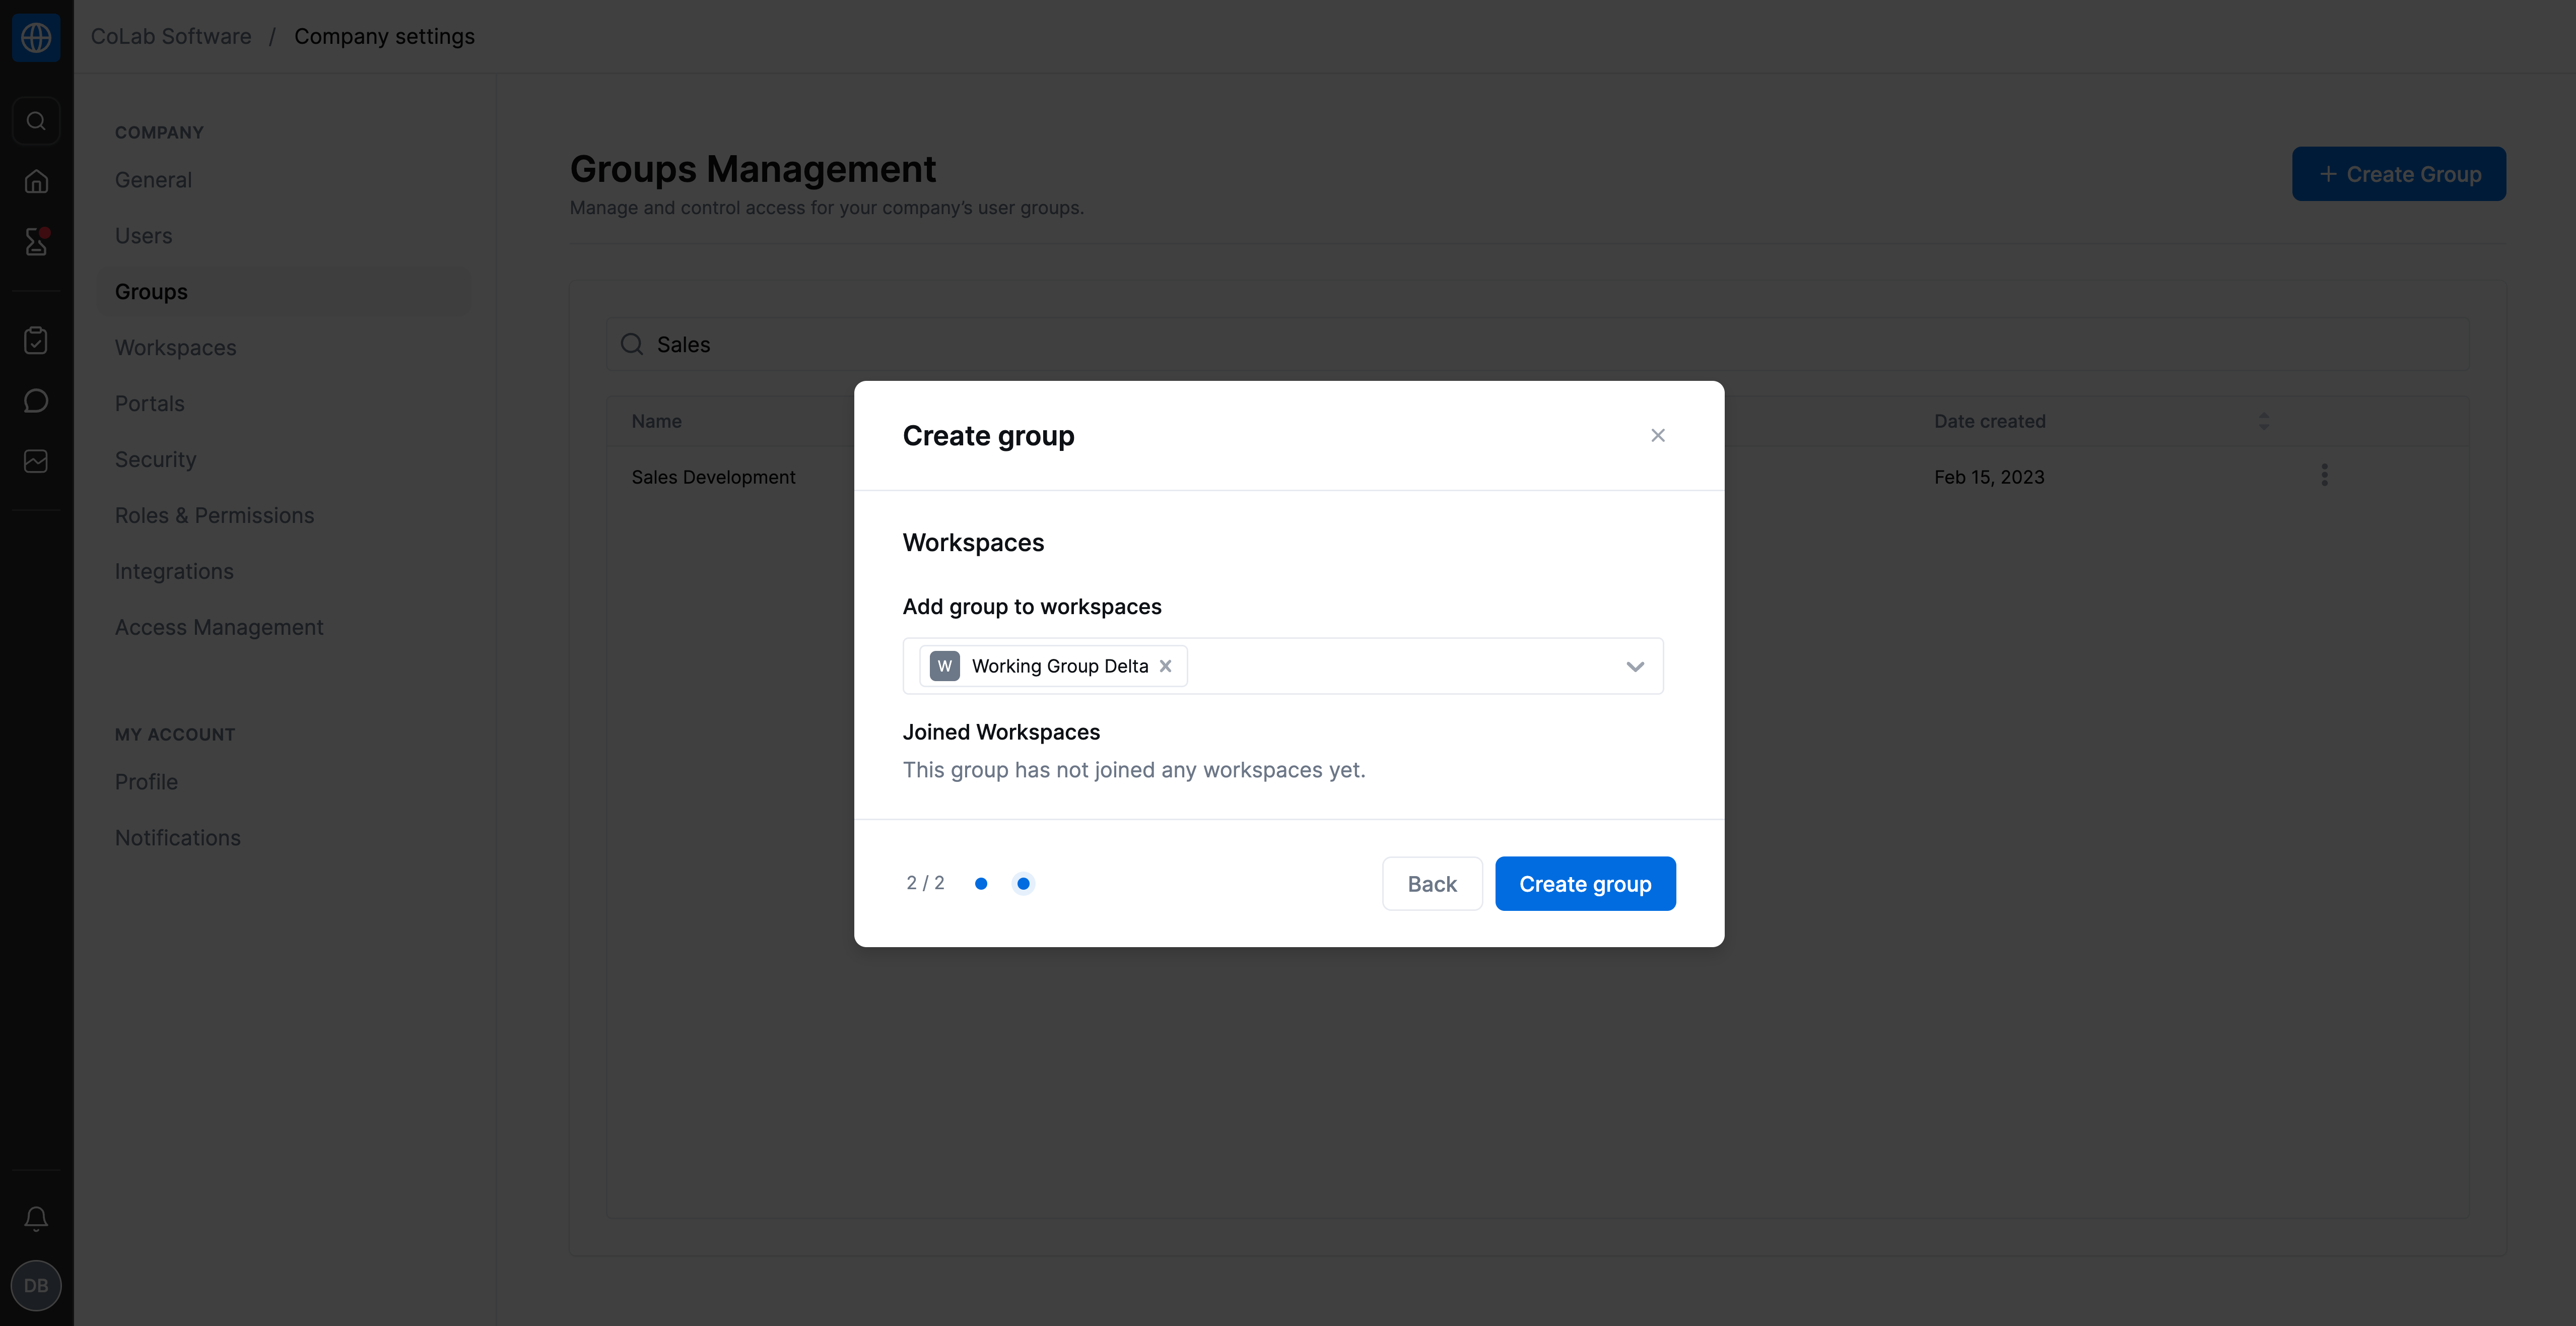This screenshot has height=1326, width=2576.
Task: Close the Create group dialog
Action: coord(1658,435)
